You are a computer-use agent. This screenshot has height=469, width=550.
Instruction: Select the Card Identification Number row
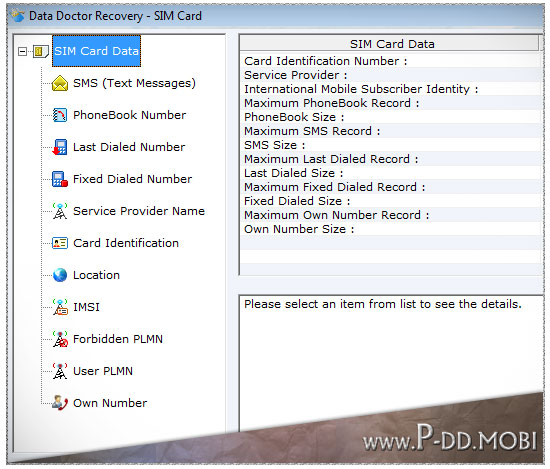tap(390, 61)
